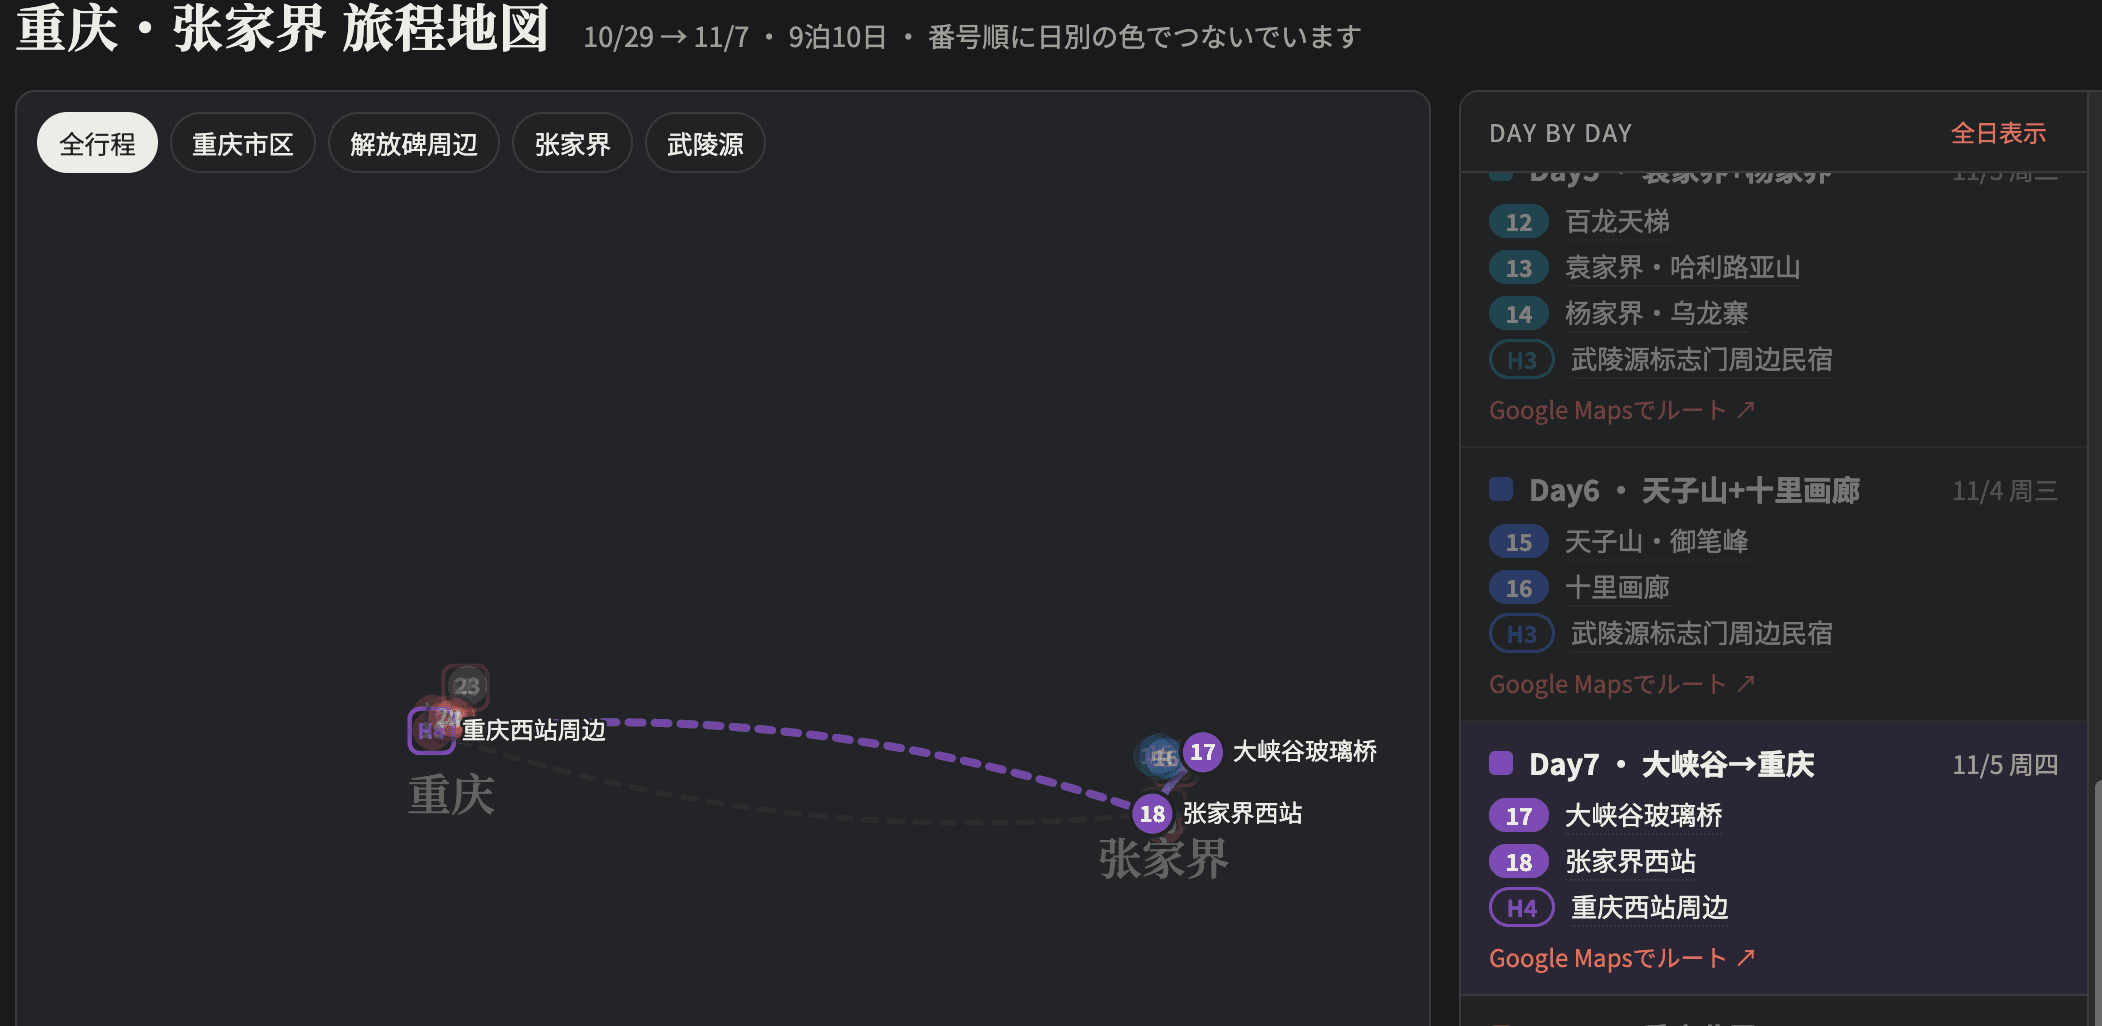Open the Day6 天子山+十里画廊 header
The image size is (2102, 1026).
(1694, 490)
